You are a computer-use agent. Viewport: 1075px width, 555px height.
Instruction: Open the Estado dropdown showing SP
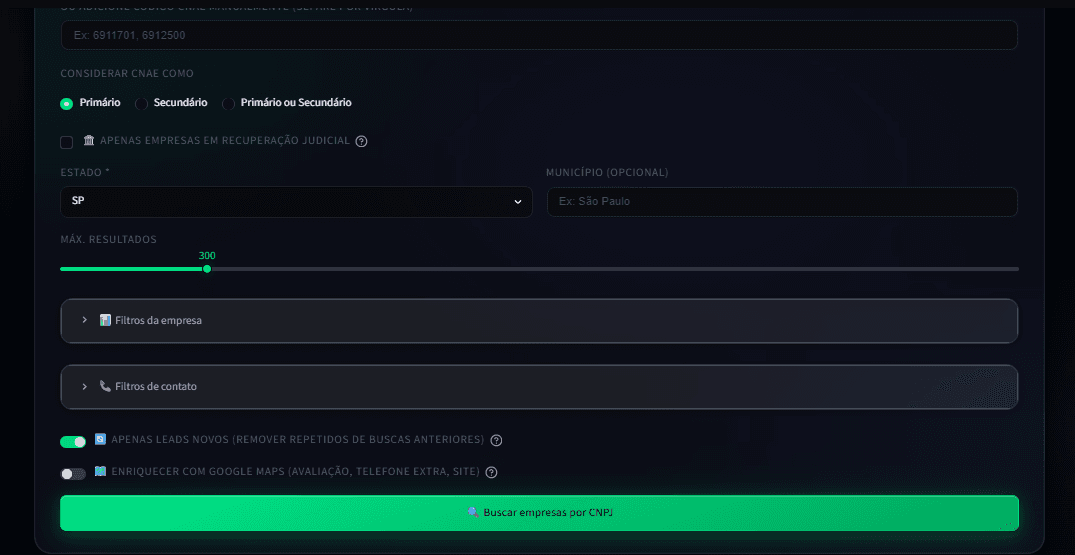296,201
